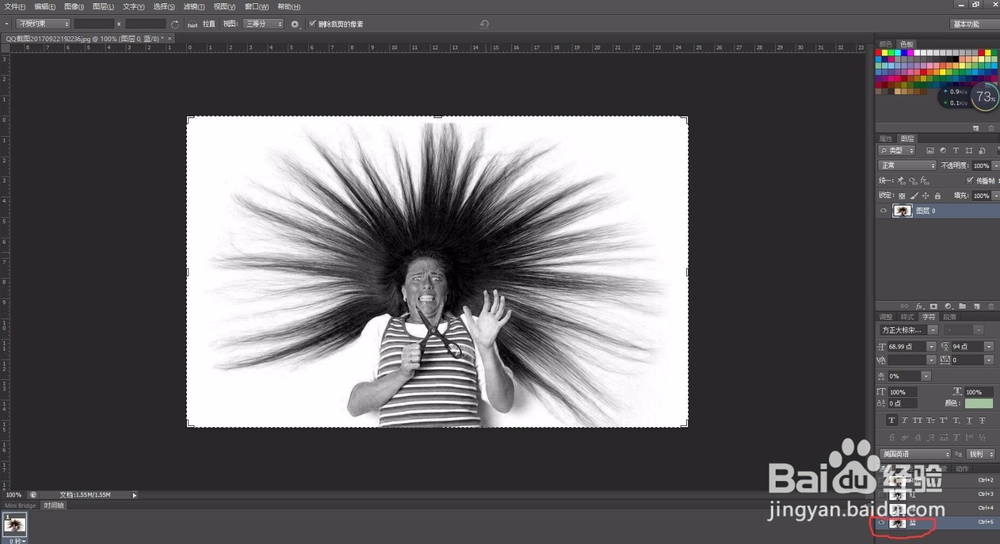The width and height of the screenshot is (1000, 544).
Task: Switch to the 段落 paragraph tab
Action: pyautogui.click(x=950, y=317)
